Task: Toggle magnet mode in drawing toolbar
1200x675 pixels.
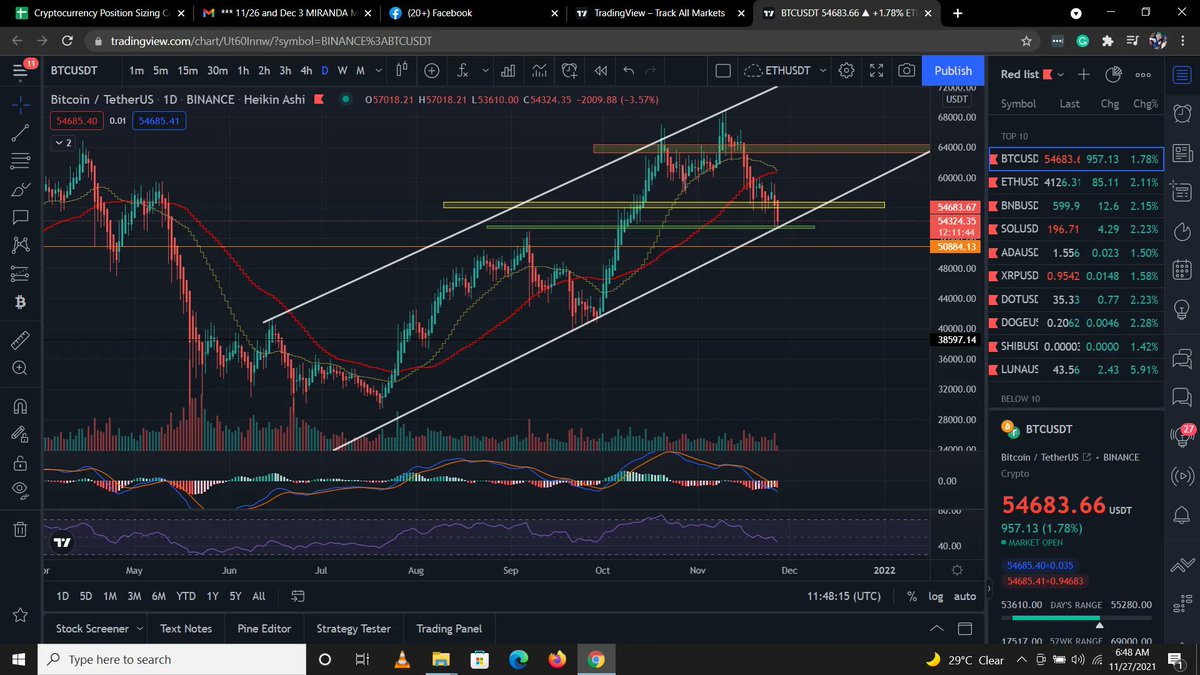Action: click(20, 406)
